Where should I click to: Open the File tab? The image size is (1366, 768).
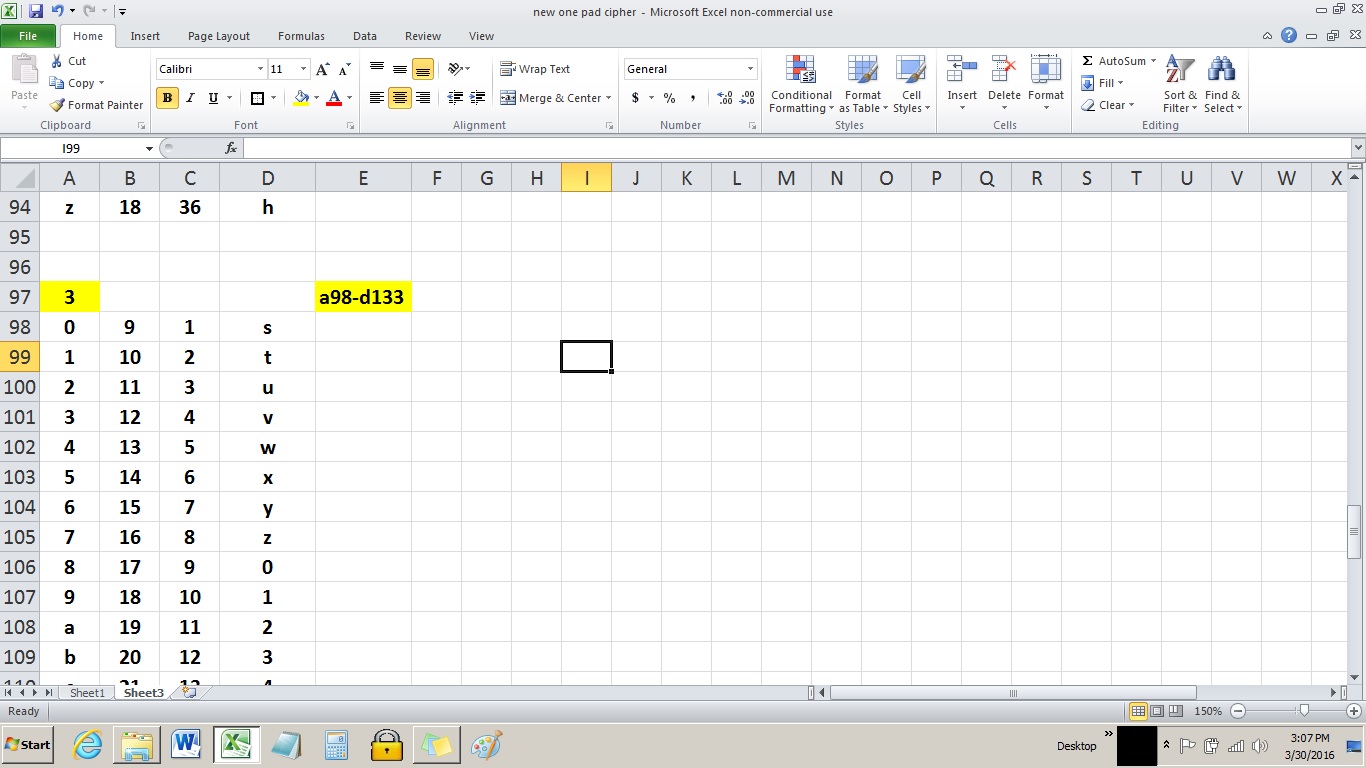(x=28, y=36)
